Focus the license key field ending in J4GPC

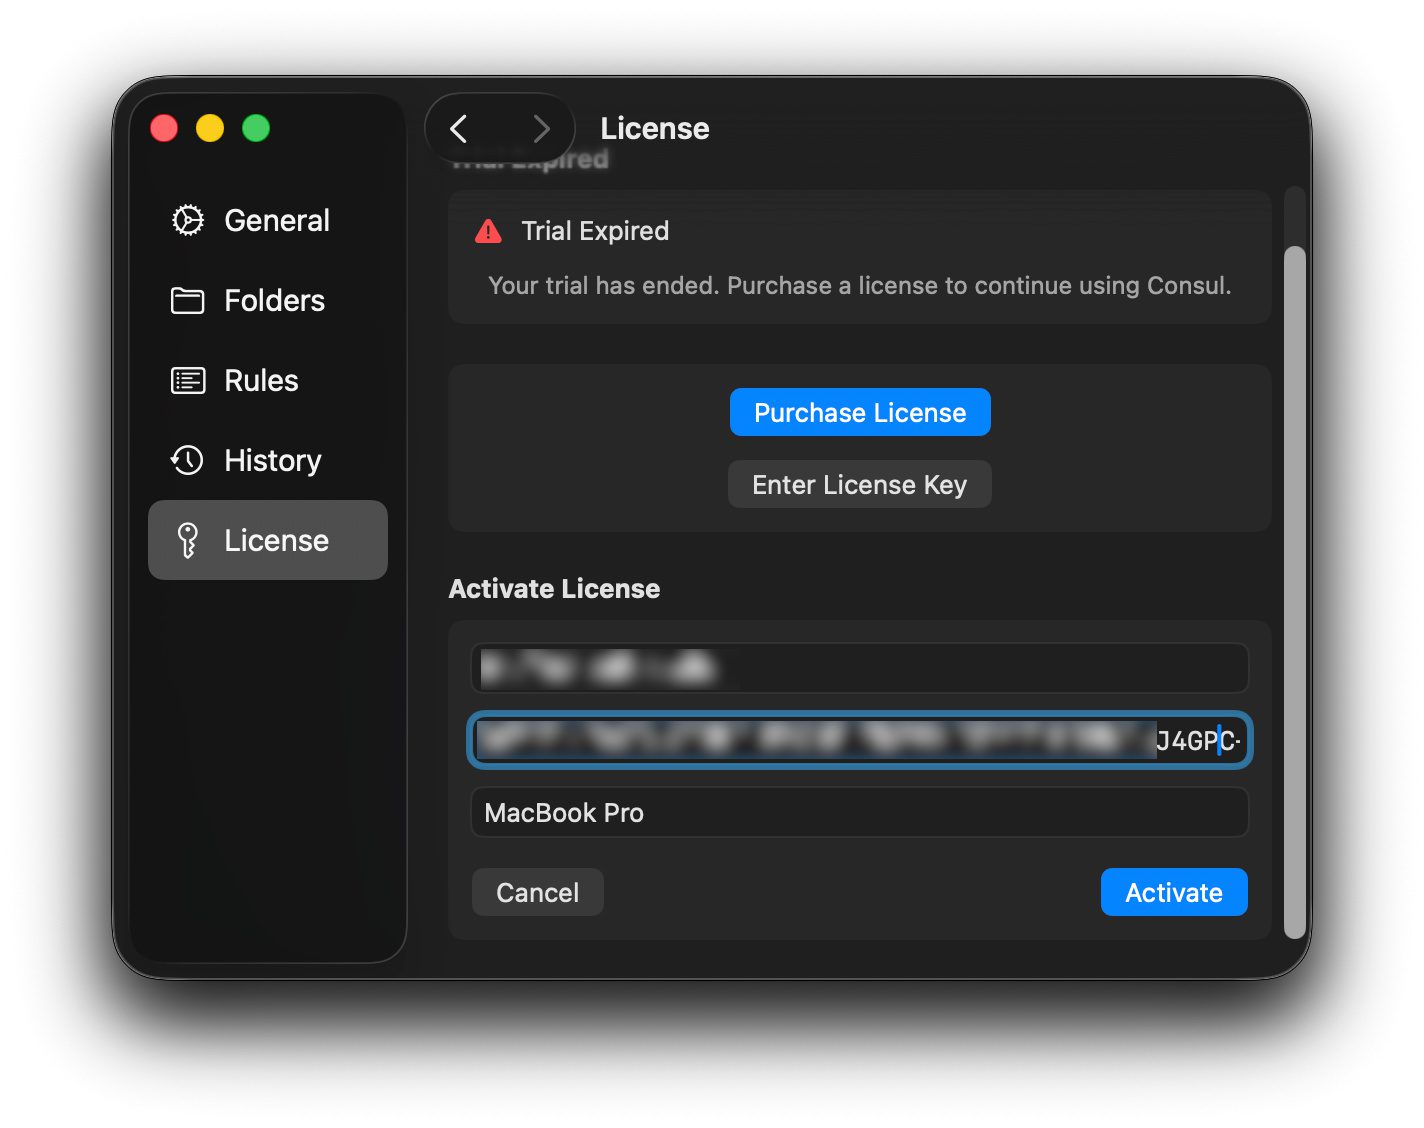[860, 740]
